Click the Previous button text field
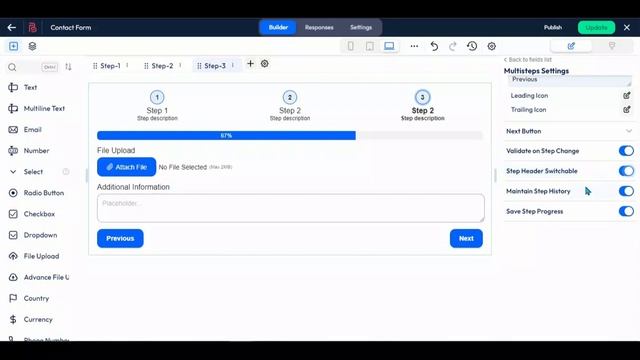640x360 pixels. tap(570, 80)
